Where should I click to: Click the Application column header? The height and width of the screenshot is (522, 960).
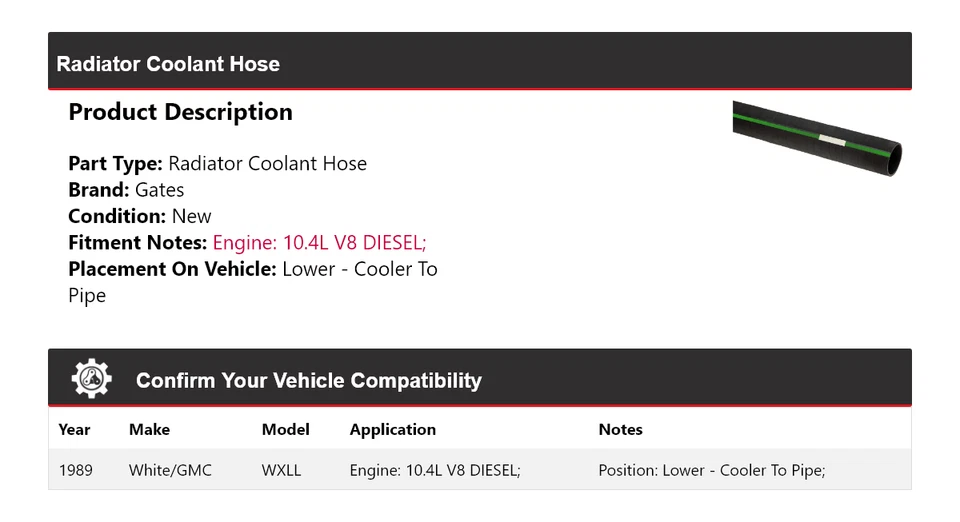click(392, 429)
